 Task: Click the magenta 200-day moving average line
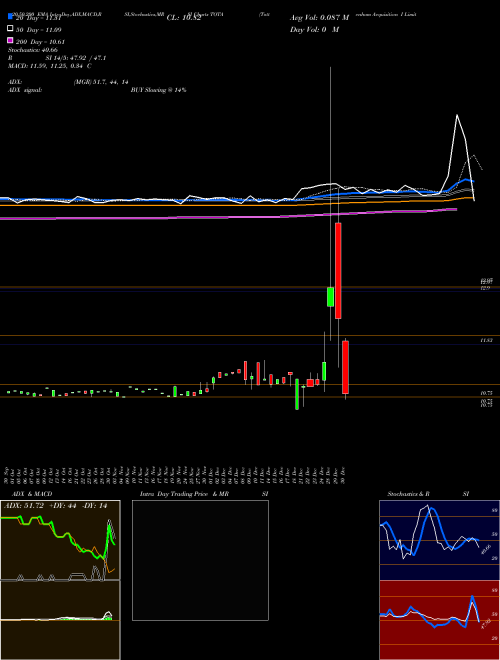click(229, 216)
